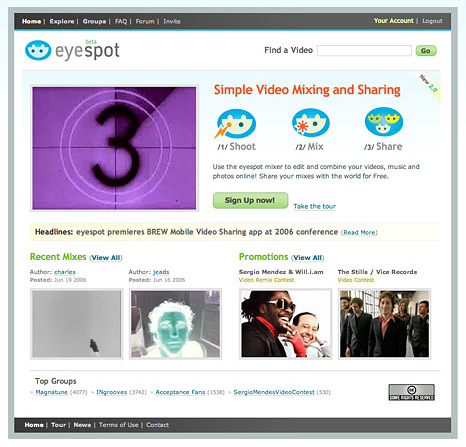
Task: Click the Promotions heading
Action: [263, 257]
